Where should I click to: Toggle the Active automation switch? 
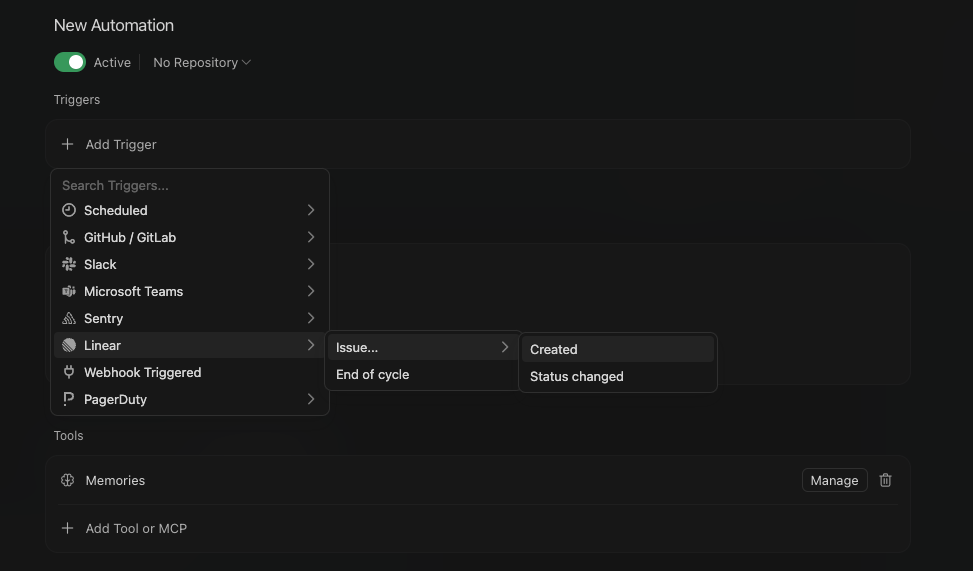(x=70, y=62)
